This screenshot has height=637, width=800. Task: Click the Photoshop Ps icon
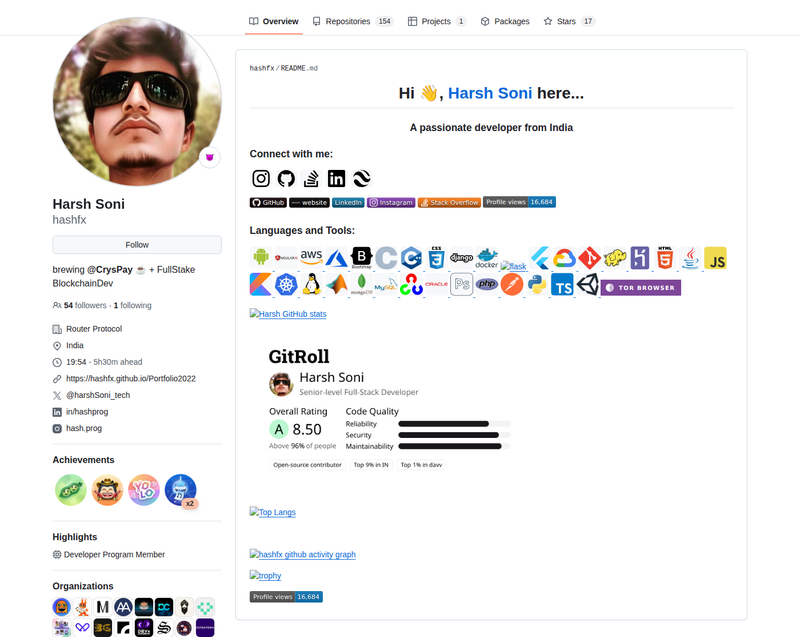[462, 284]
